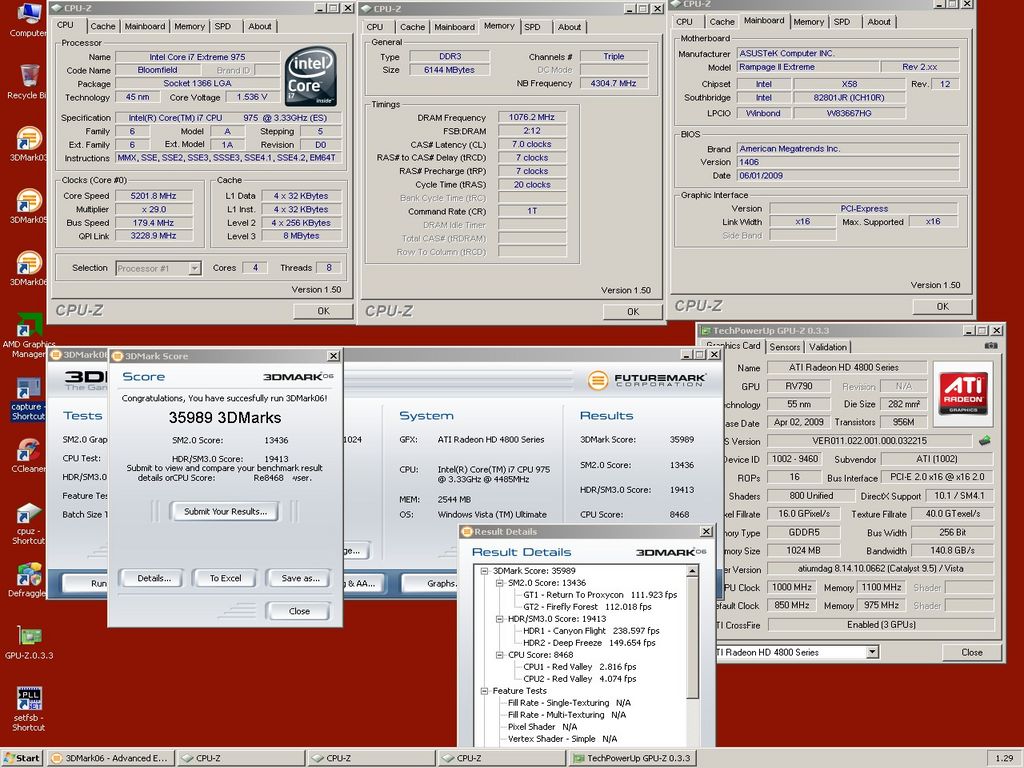This screenshot has height=768, width=1024.
Task: Click the Futuremark logo in the 3DMark06 window
Action: click(646, 380)
